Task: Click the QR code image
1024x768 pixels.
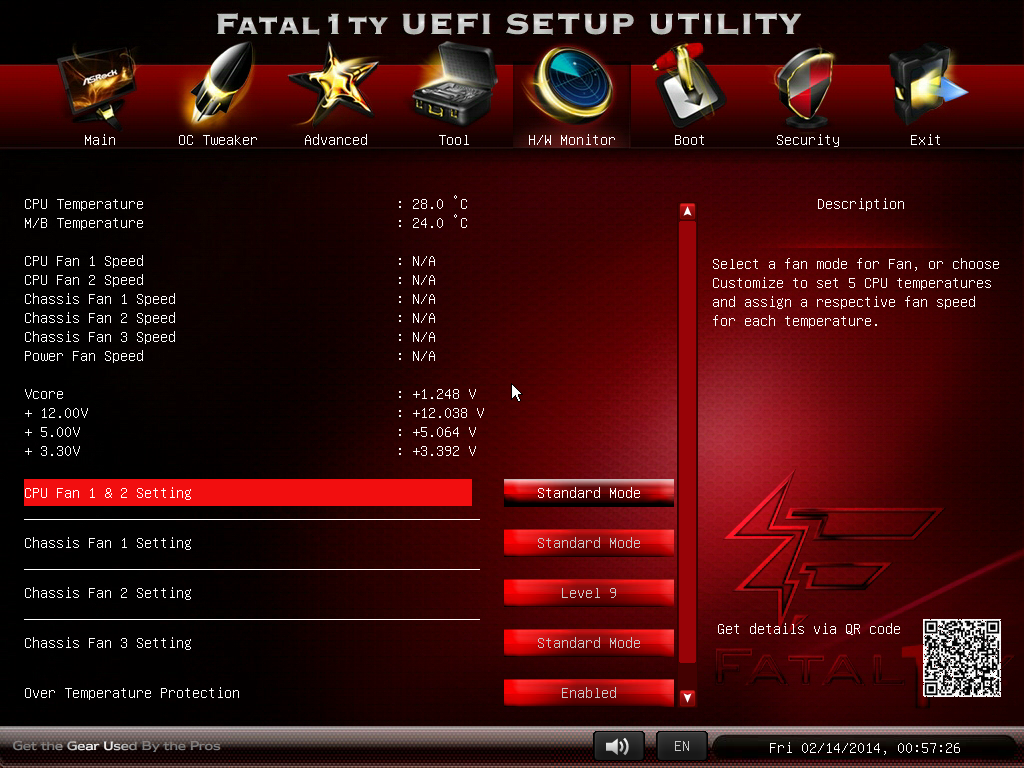Action: point(961,657)
